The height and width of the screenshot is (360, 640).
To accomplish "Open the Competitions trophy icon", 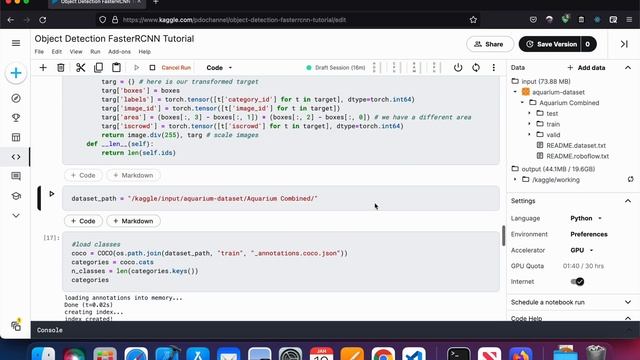I will click(16, 118).
